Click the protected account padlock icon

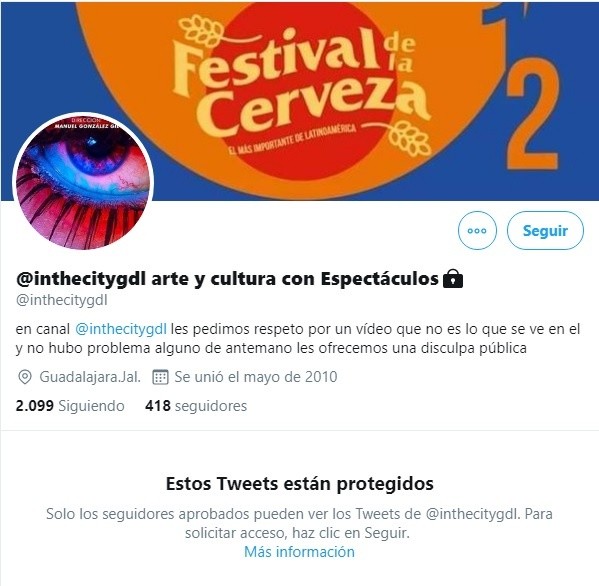452,278
